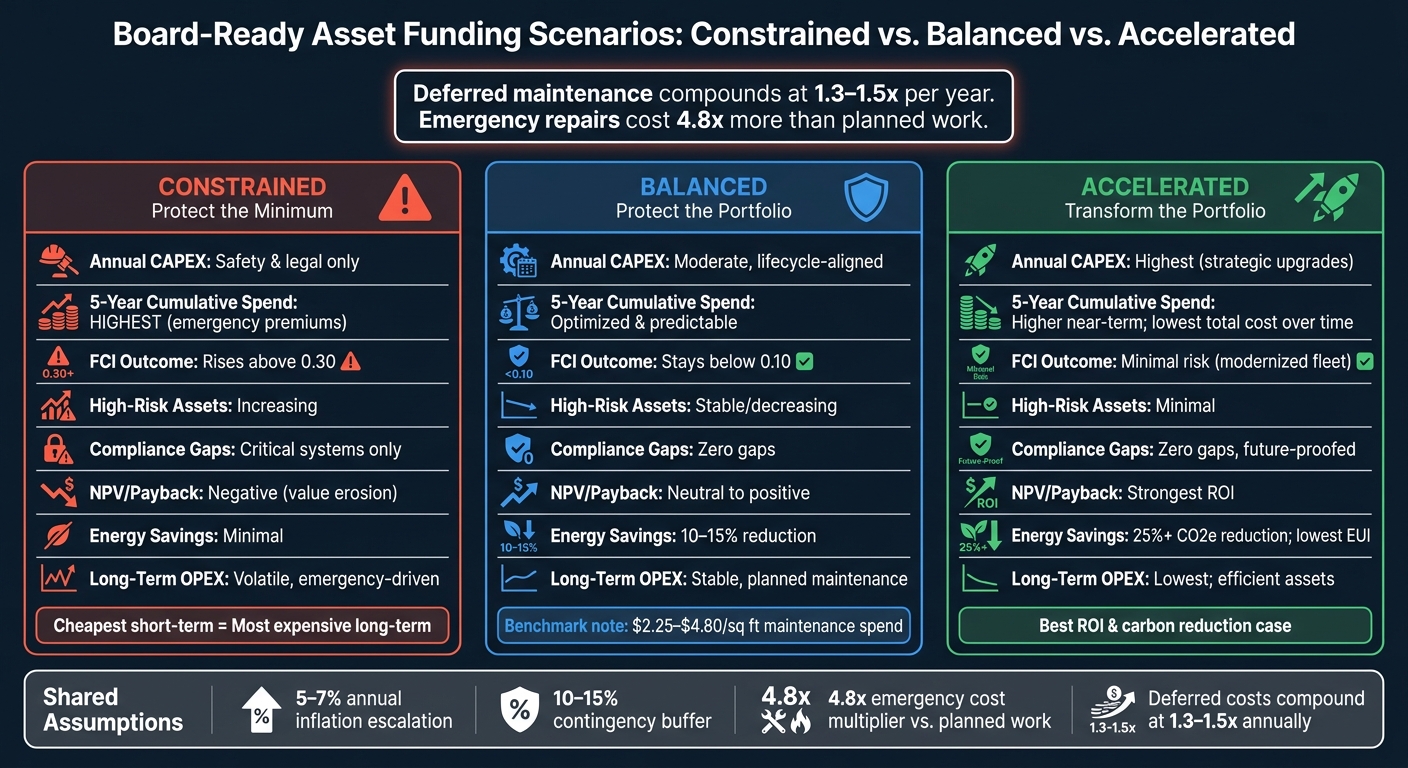Screen dimensions: 1408x768
Task: Click the falling dollar NPV icon in Constrained
Action: (x=58, y=492)
